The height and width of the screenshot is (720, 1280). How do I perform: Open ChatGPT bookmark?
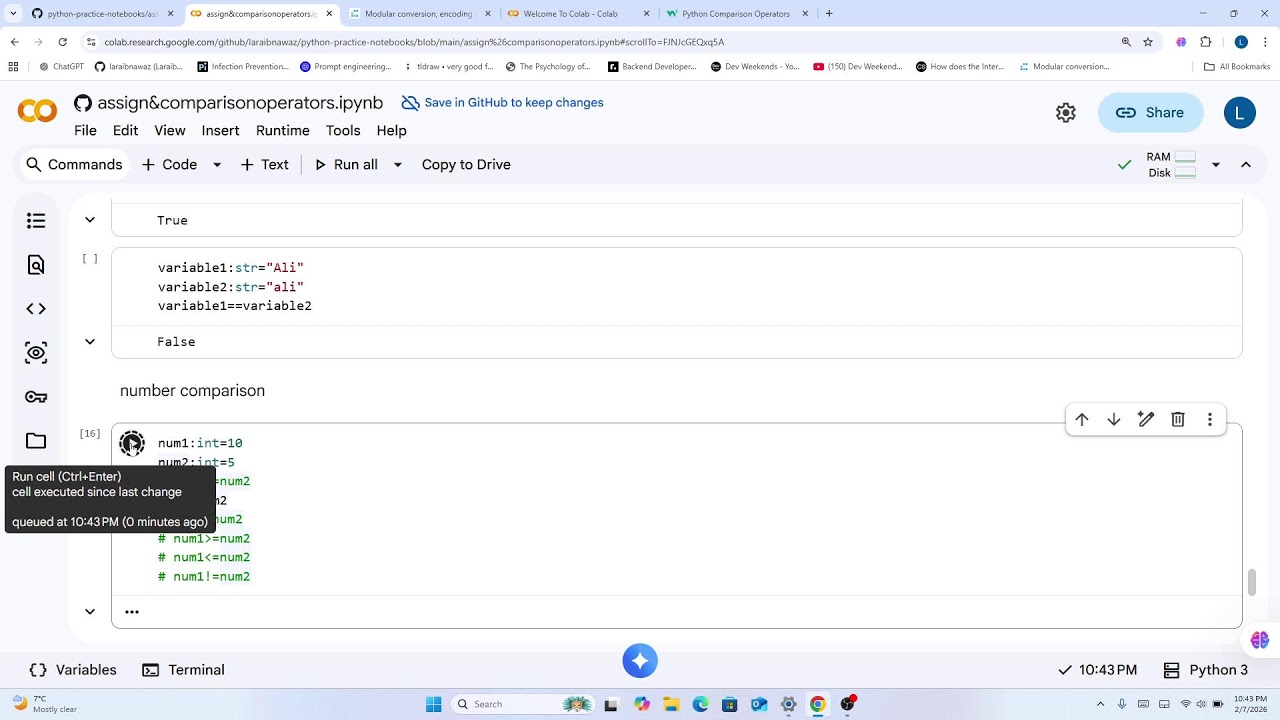tap(61, 67)
